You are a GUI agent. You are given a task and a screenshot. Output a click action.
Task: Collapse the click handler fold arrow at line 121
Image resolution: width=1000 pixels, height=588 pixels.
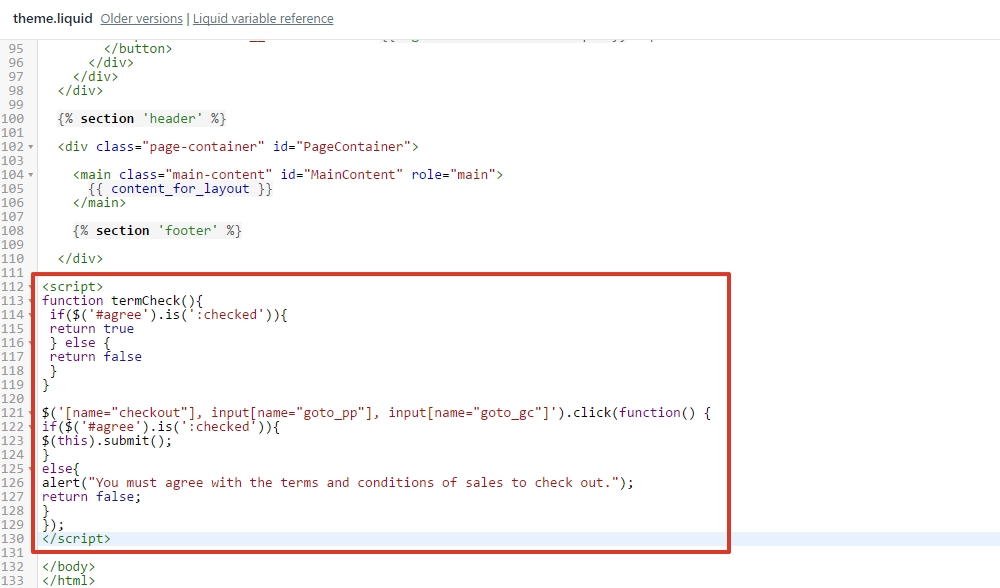point(31,413)
